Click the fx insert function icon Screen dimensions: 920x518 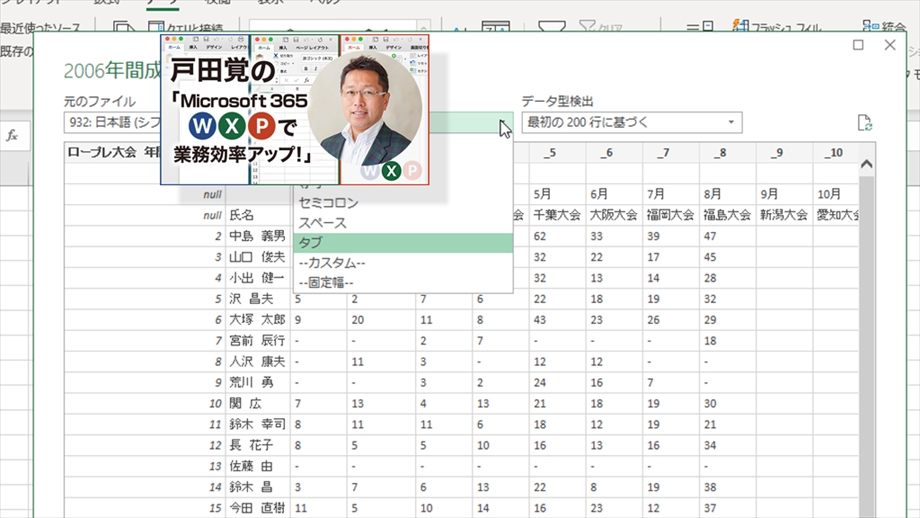[x=12, y=136]
